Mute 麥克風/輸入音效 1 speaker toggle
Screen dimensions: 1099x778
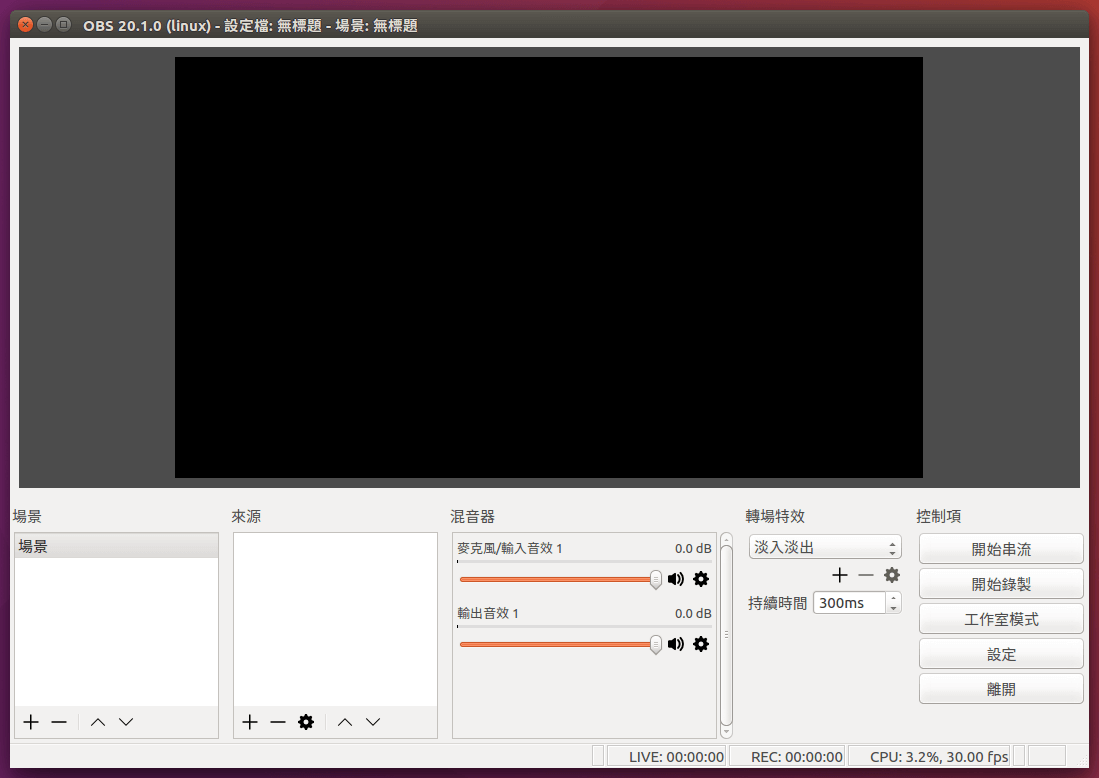[x=676, y=579]
